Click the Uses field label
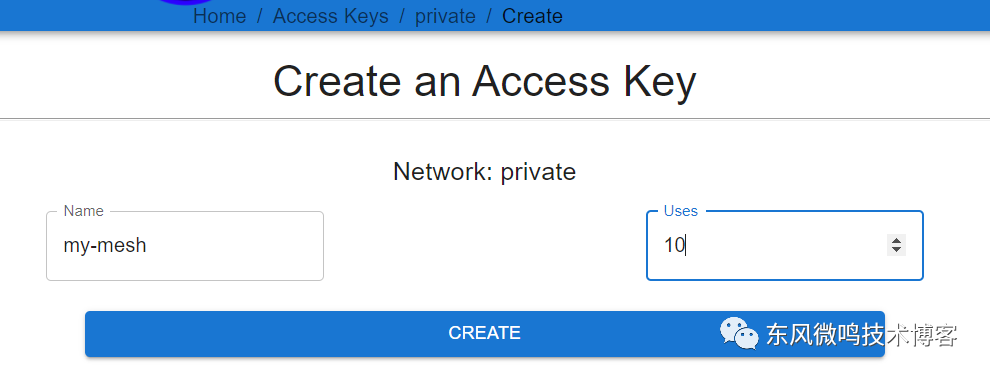The height and width of the screenshot is (379, 990). 681,211
